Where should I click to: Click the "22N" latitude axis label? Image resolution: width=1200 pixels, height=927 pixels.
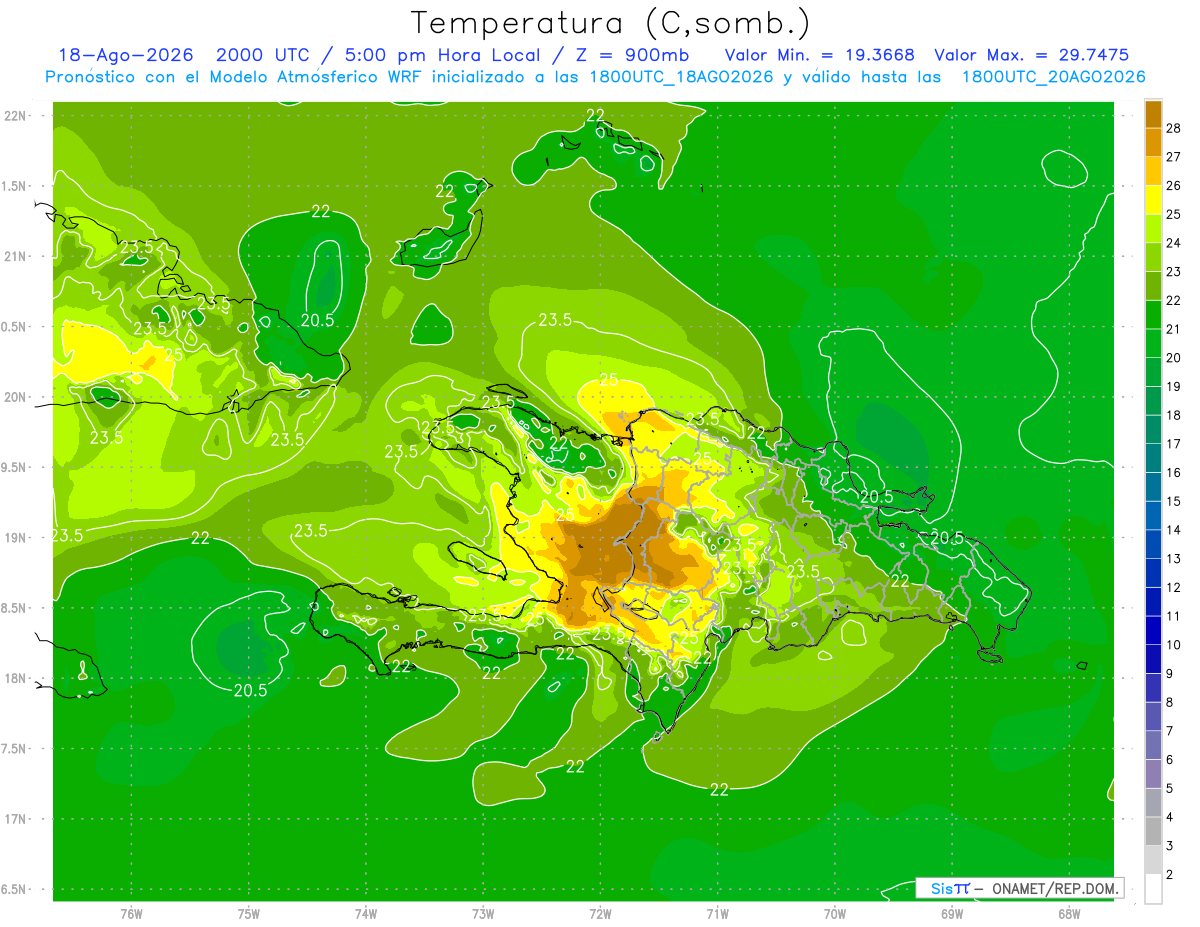[x=14, y=116]
